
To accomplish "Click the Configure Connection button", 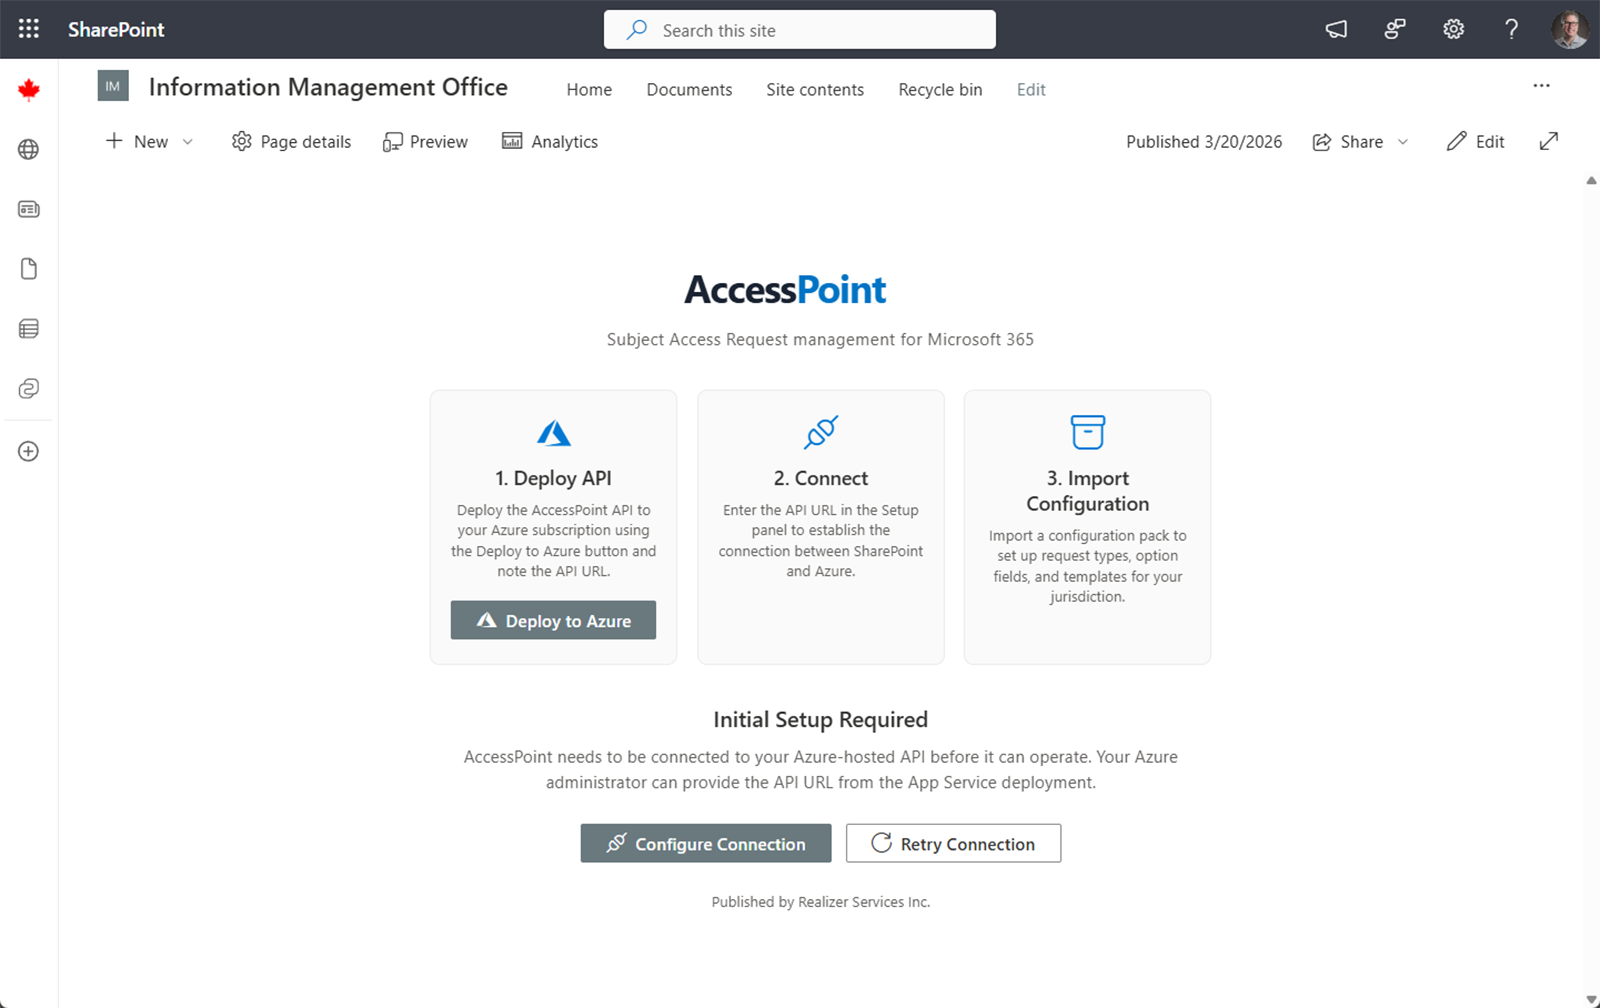I will click(705, 843).
